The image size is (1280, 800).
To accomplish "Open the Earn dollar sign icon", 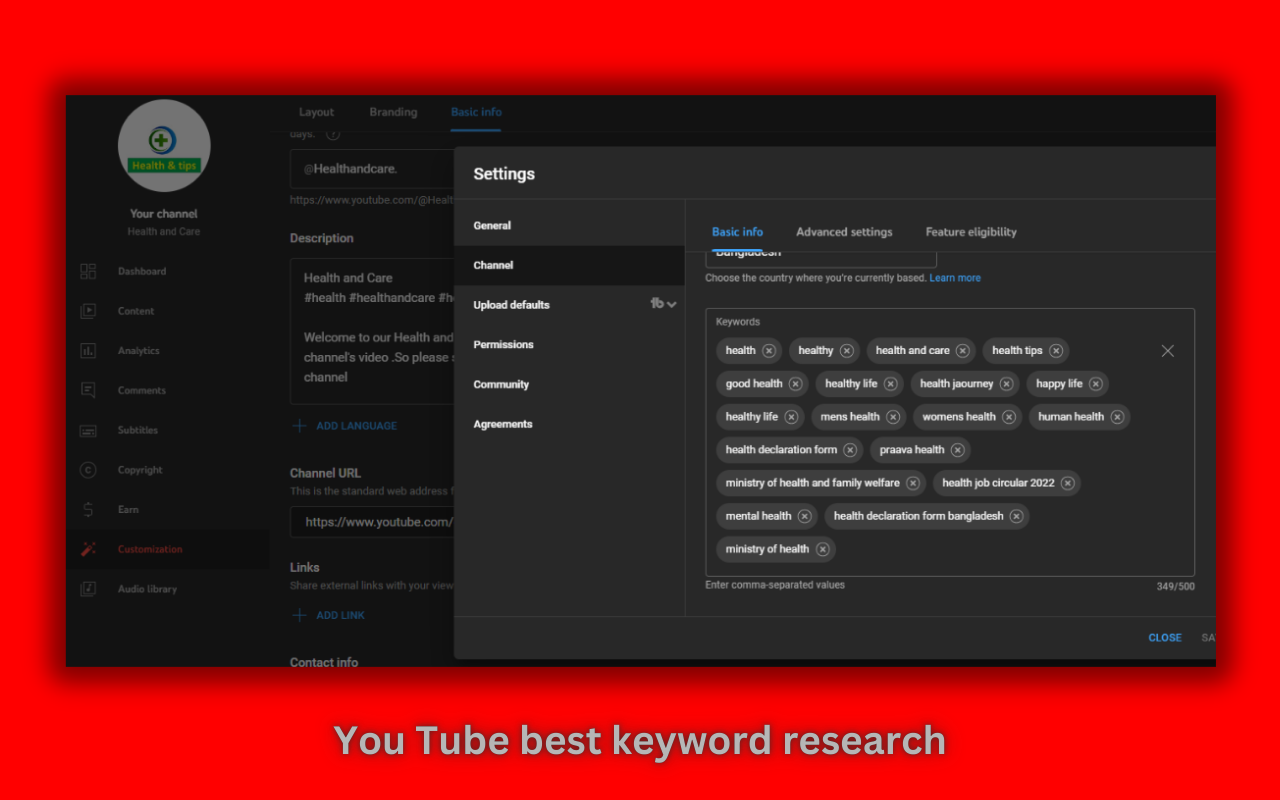I will pos(88,510).
